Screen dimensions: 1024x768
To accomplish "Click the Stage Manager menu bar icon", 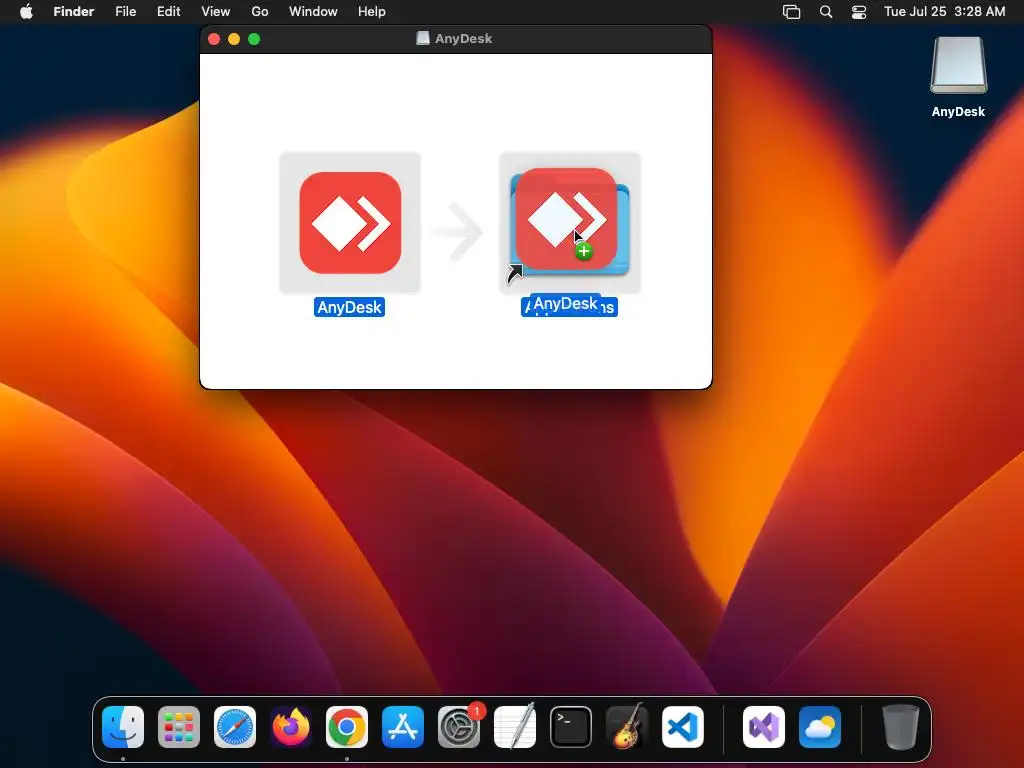I will (792, 12).
